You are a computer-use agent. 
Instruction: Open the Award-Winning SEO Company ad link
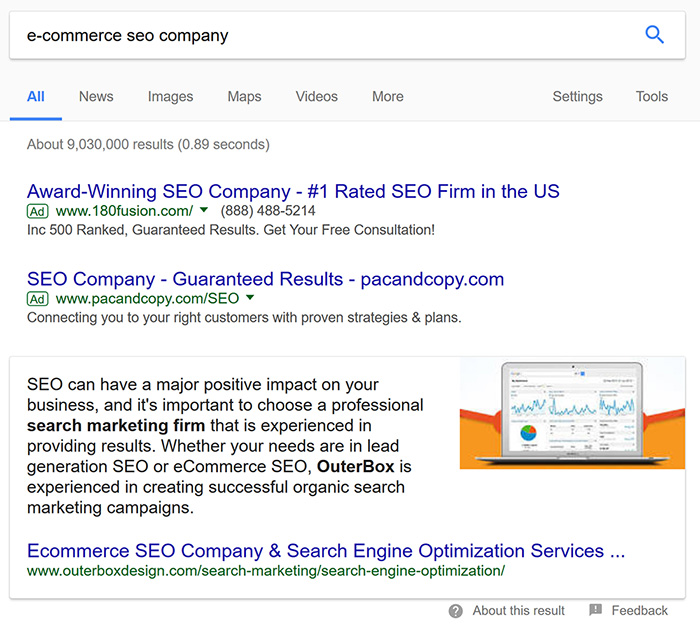click(x=293, y=191)
